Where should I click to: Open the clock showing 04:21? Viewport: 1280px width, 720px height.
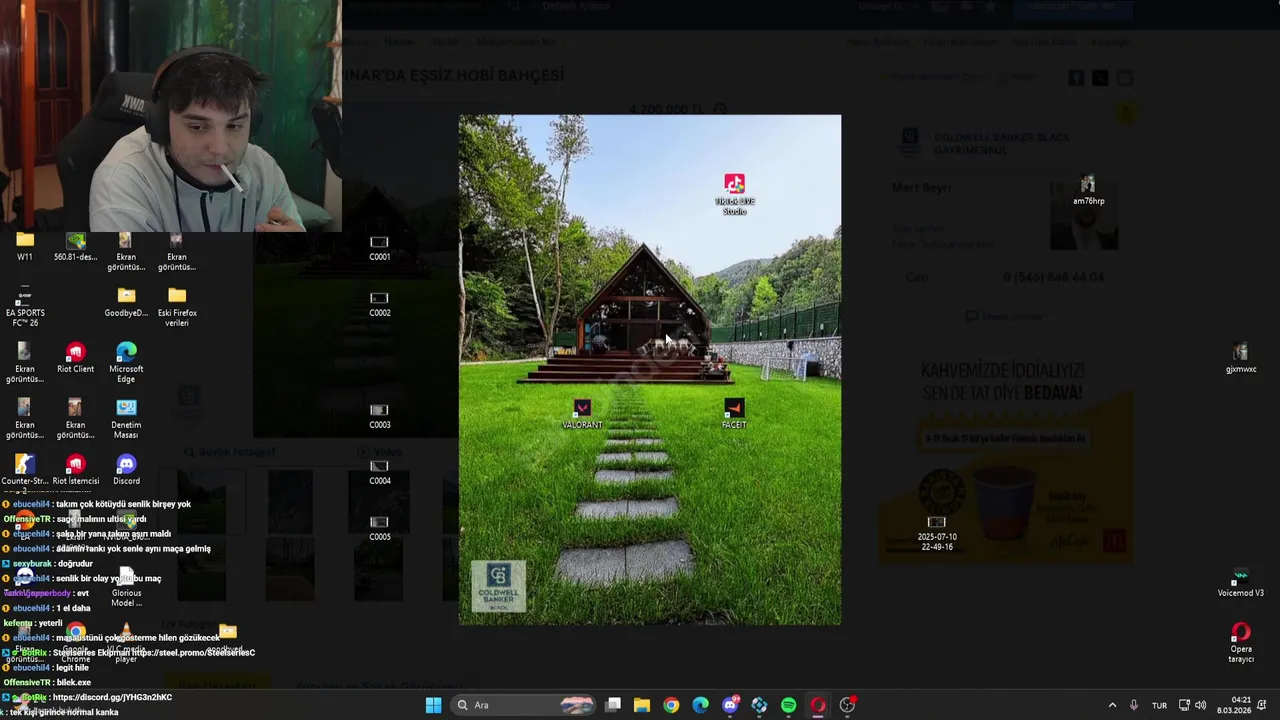click(1240, 705)
